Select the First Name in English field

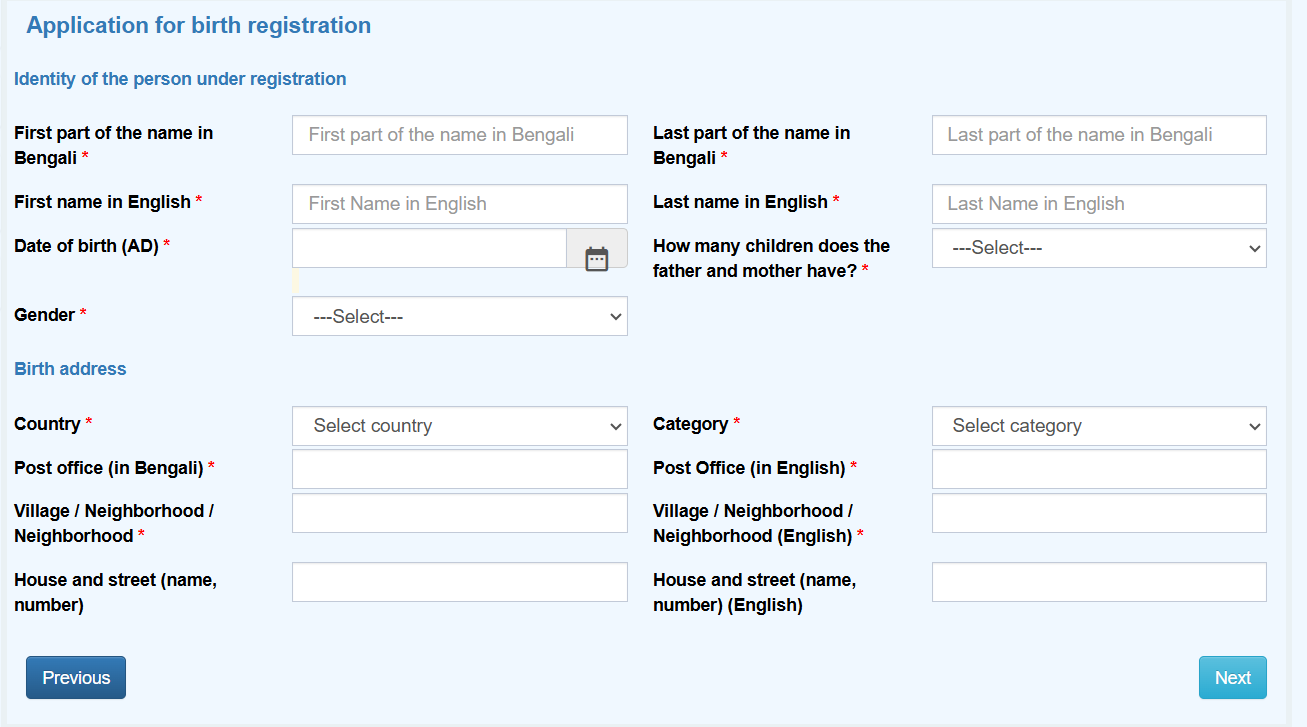459,204
